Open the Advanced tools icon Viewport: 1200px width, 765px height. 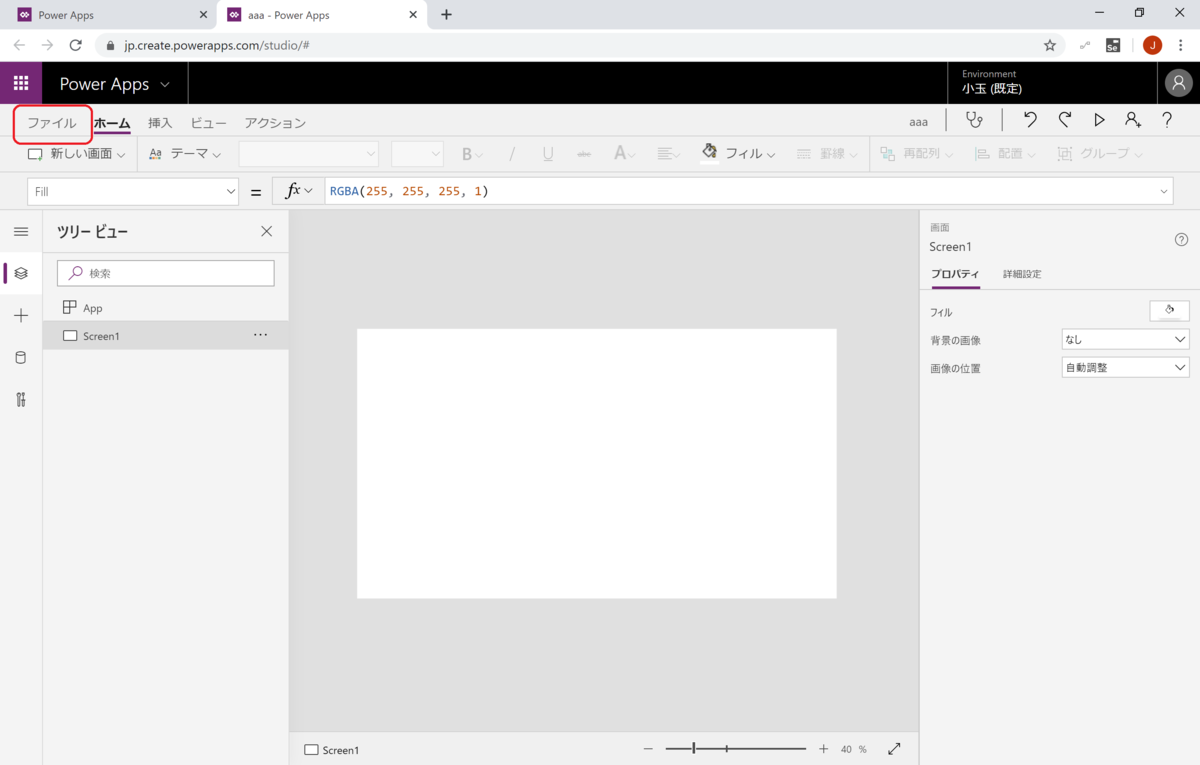[x=21, y=400]
